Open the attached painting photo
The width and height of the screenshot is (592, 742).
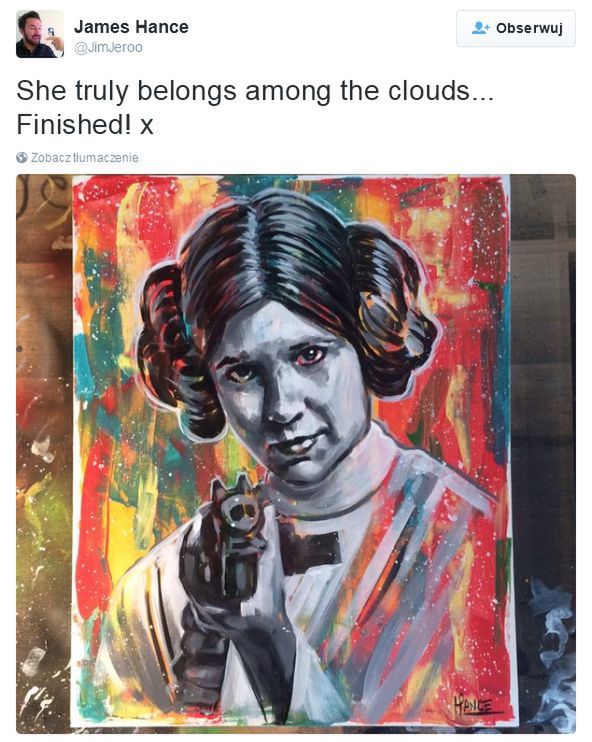[x=296, y=453]
